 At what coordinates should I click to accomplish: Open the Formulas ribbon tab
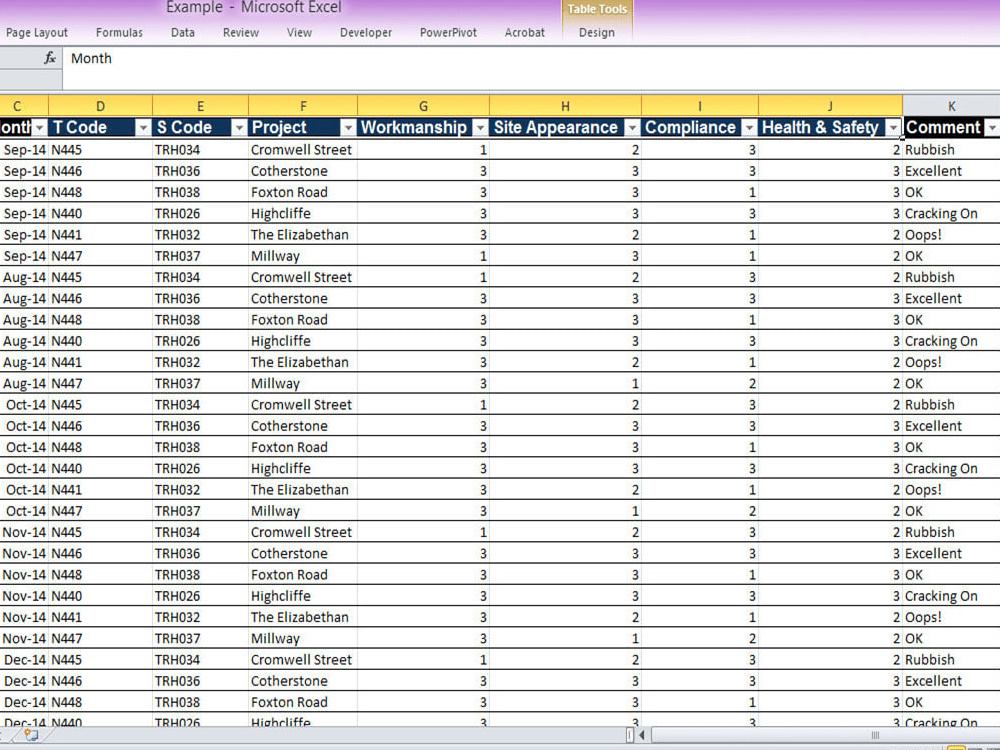(x=119, y=33)
